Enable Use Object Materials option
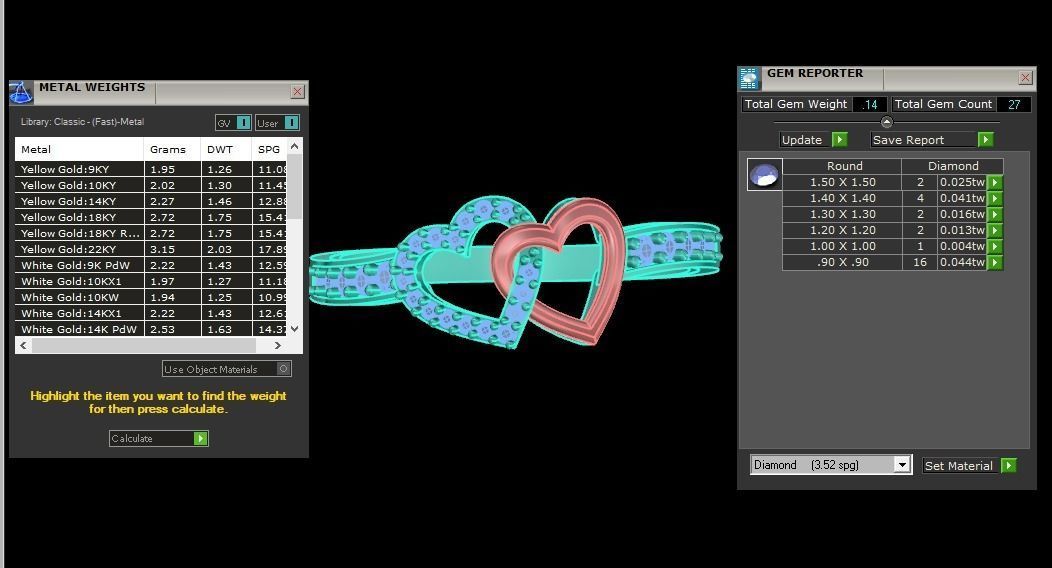This screenshot has height=568, width=1052. [227, 369]
